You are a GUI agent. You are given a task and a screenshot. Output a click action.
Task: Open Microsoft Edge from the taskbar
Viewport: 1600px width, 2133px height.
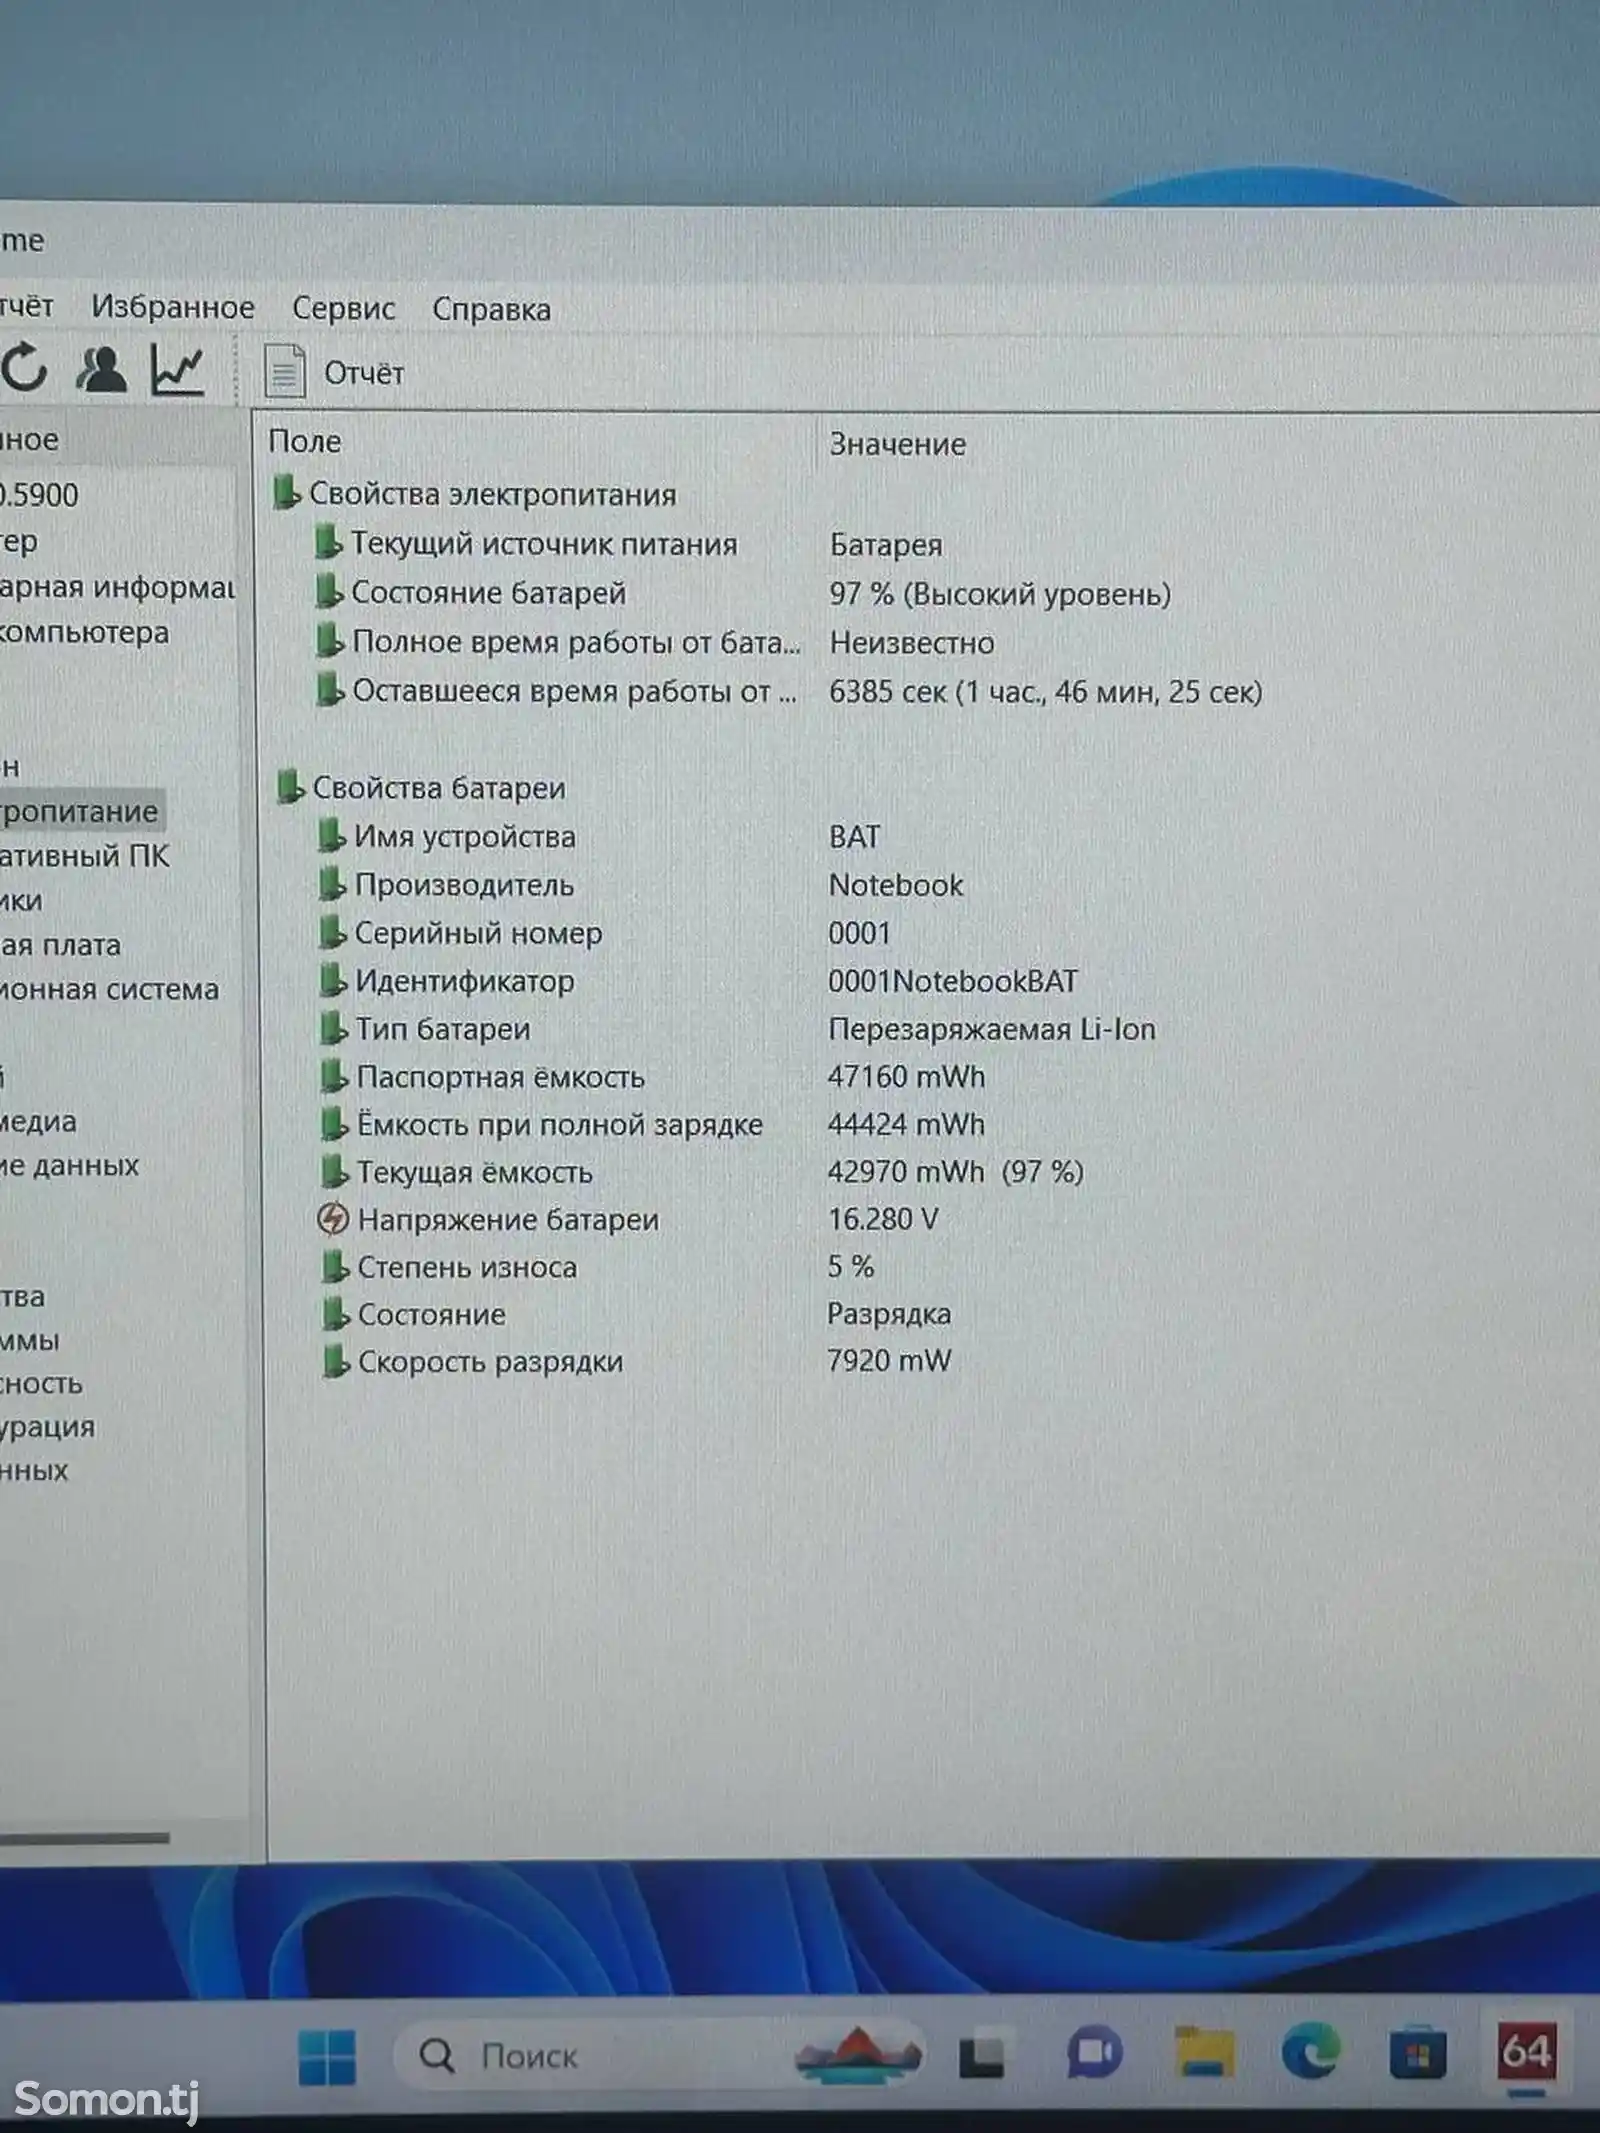click(1311, 2051)
